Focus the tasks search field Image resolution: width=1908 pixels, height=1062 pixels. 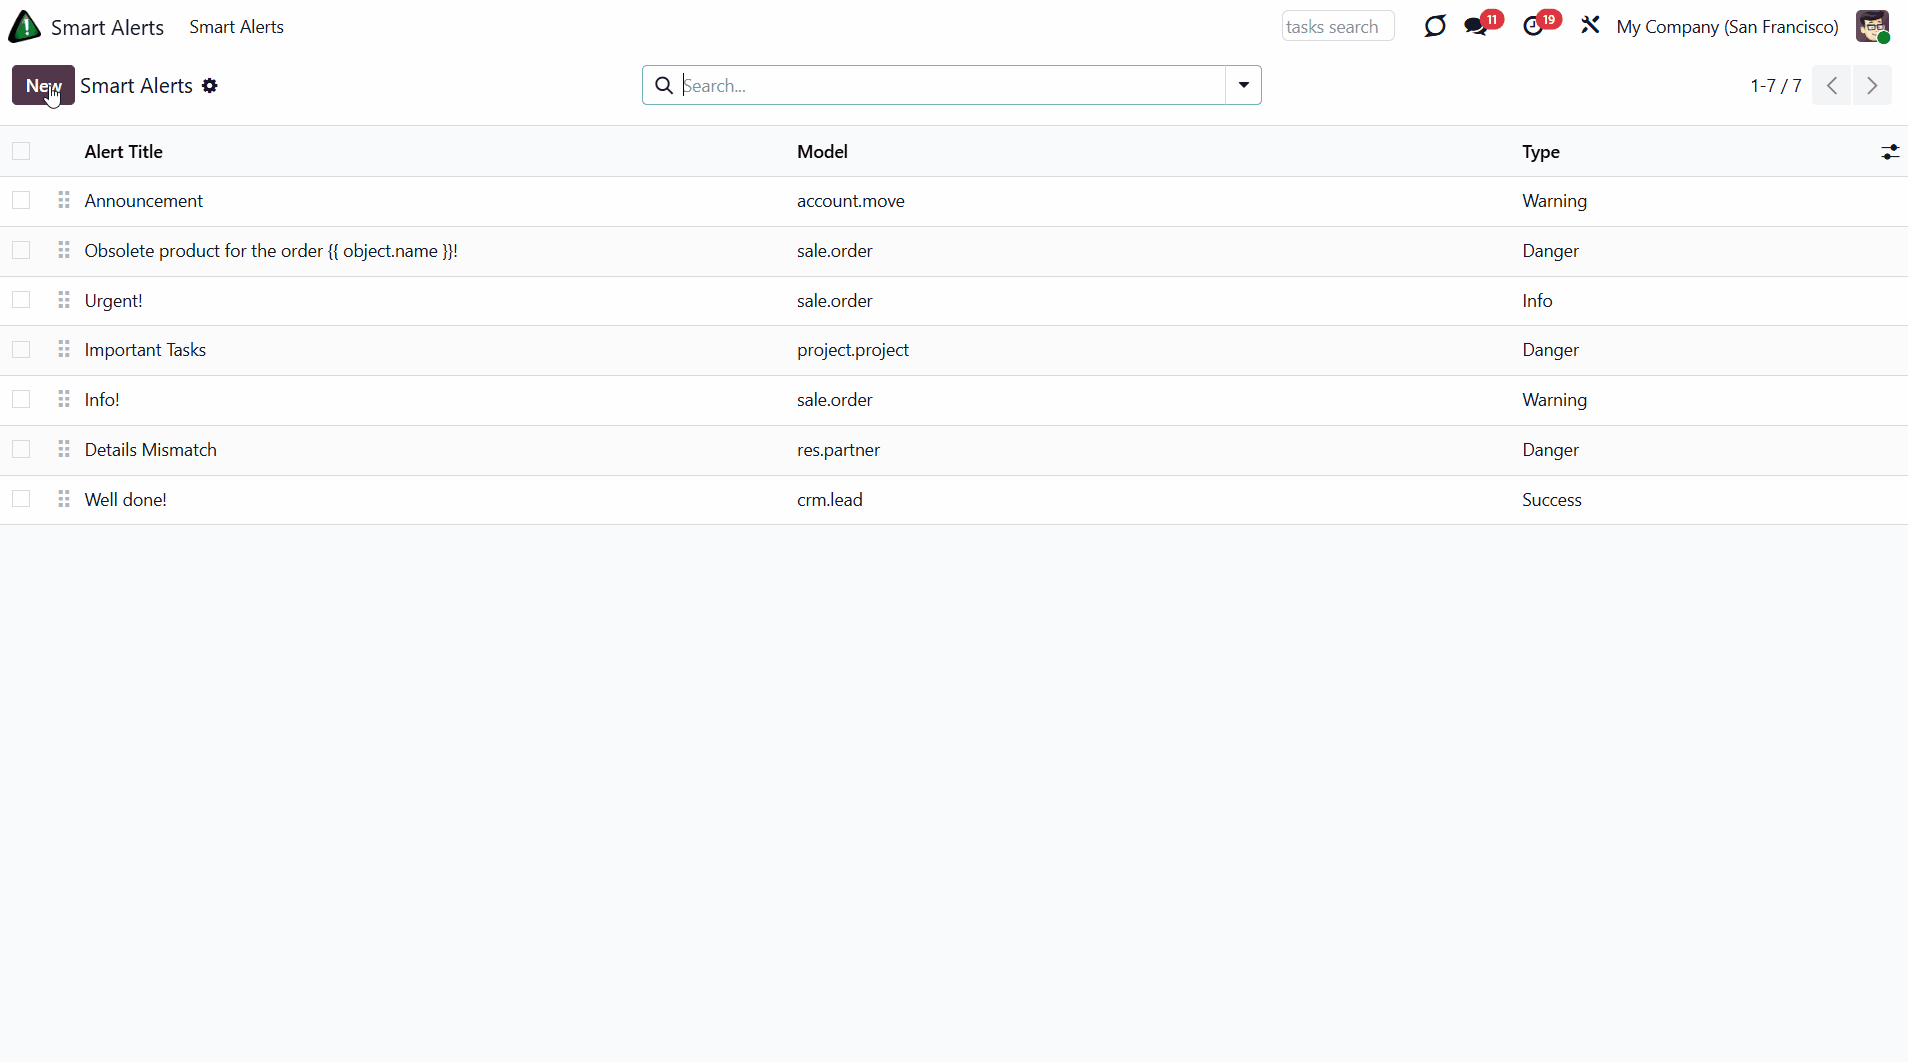(x=1337, y=27)
